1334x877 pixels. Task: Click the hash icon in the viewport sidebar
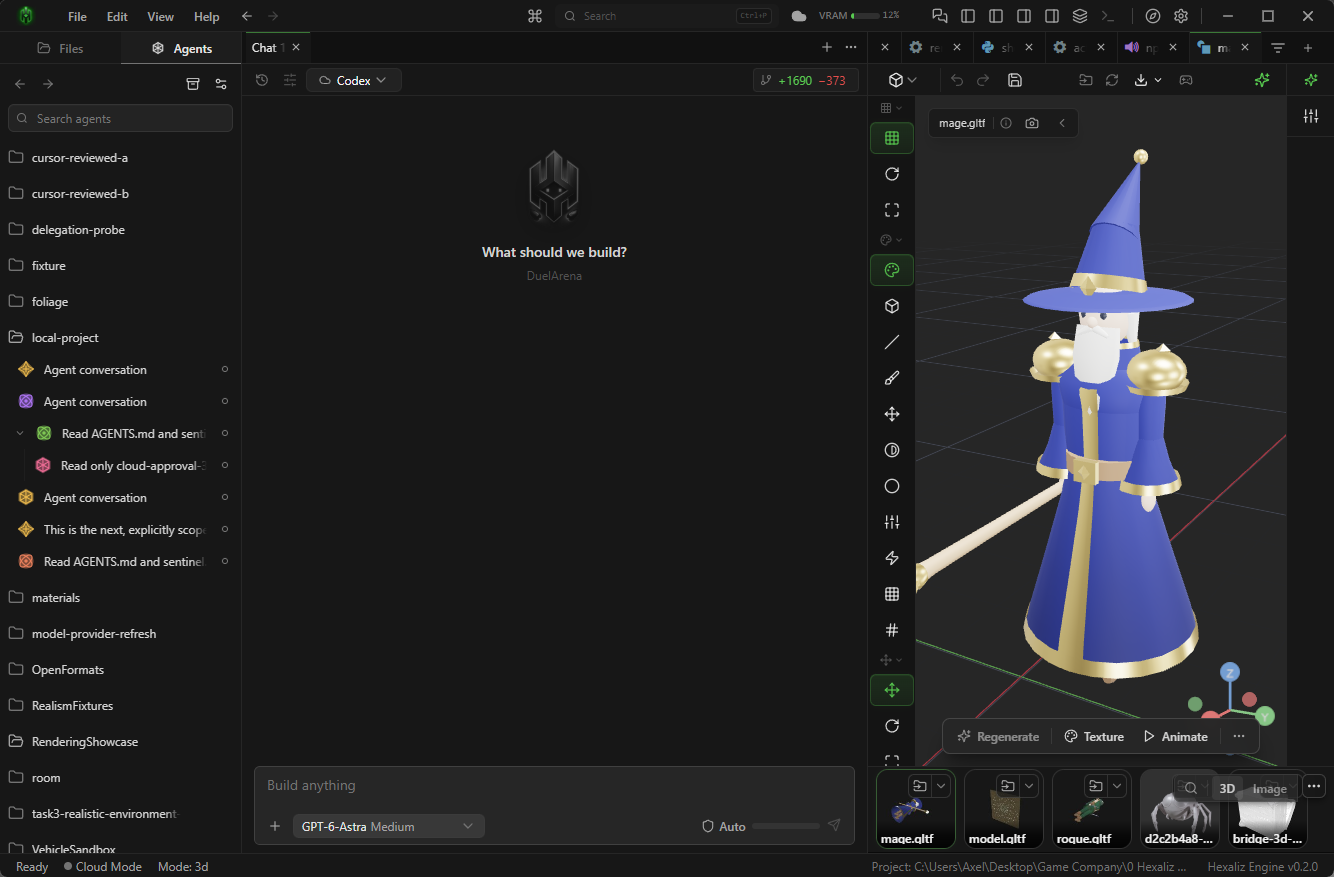tap(892, 630)
